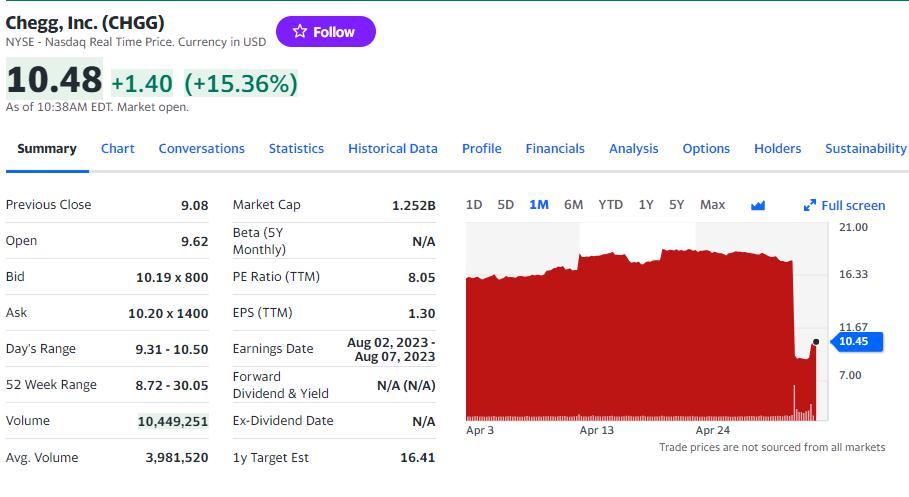This screenshot has height=497, width=909.
Task: Open the Holders tab
Action: [777, 148]
